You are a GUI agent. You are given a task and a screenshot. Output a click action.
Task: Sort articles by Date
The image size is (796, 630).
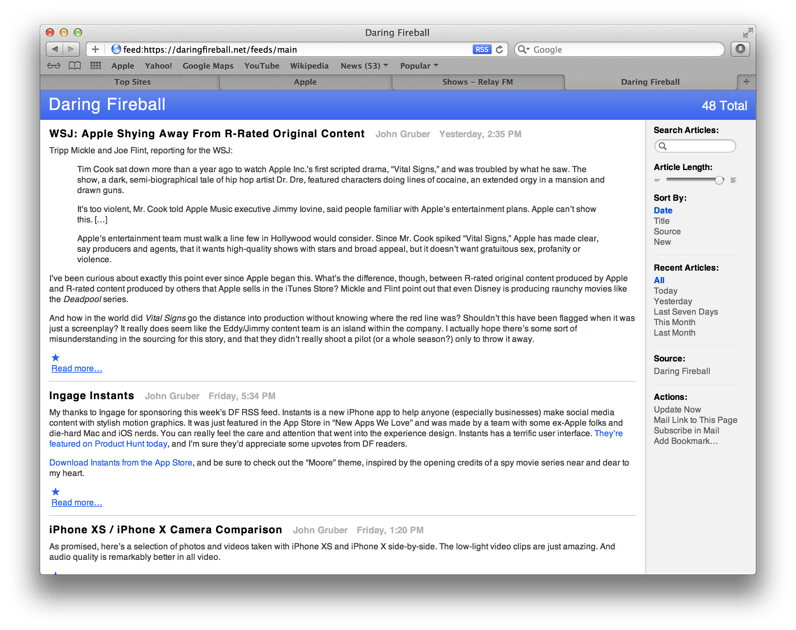tap(663, 210)
